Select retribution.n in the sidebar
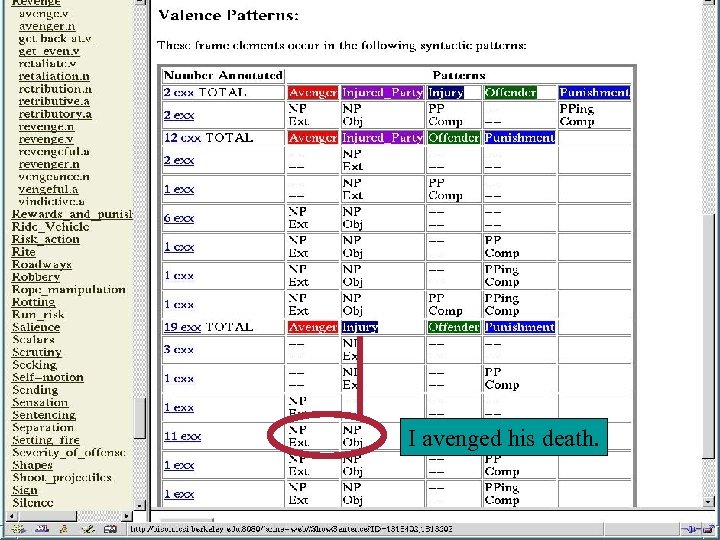Viewport: 720px width, 540px height. tap(55, 89)
